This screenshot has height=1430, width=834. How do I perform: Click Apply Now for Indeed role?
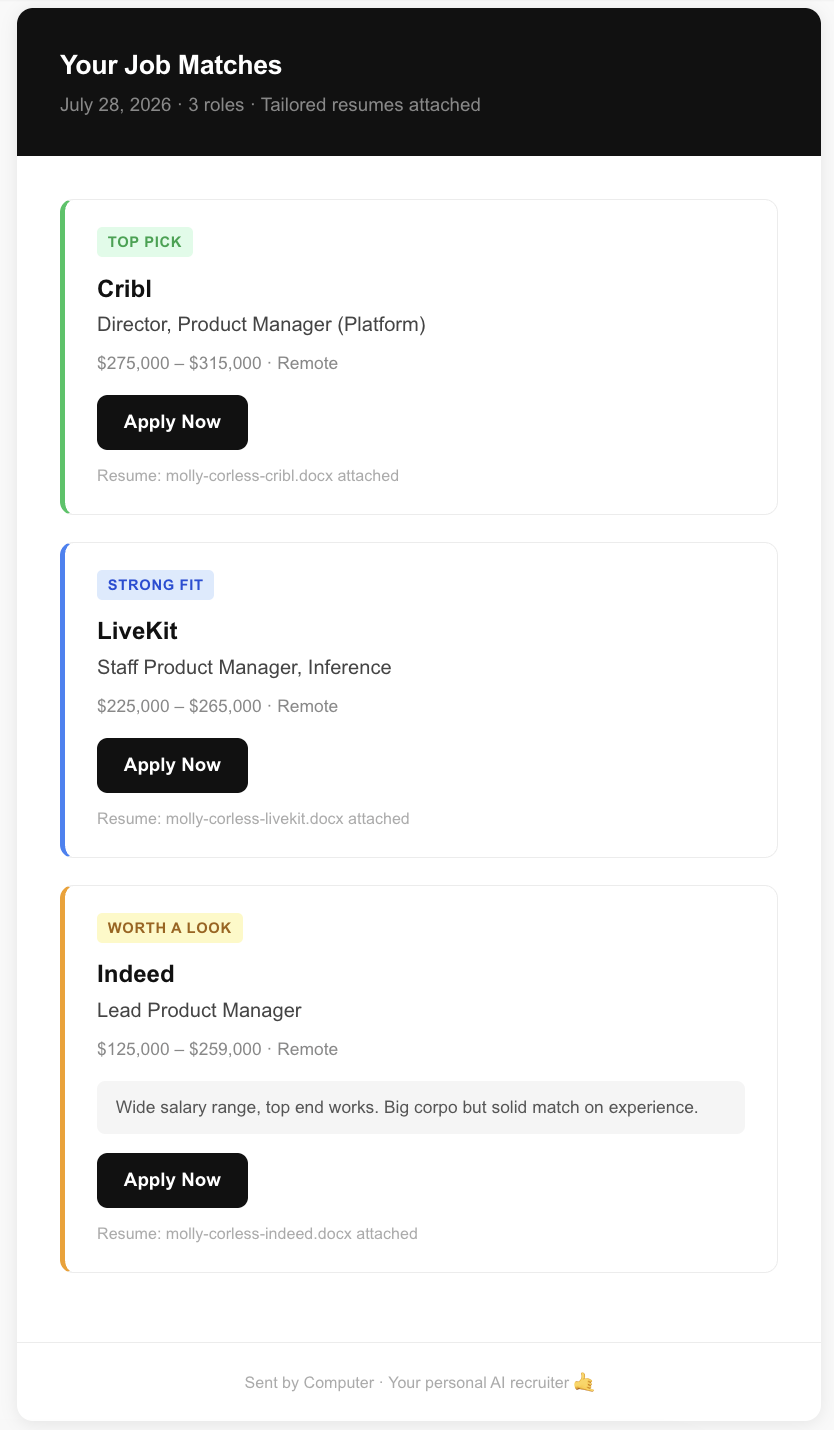pos(172,1180)
